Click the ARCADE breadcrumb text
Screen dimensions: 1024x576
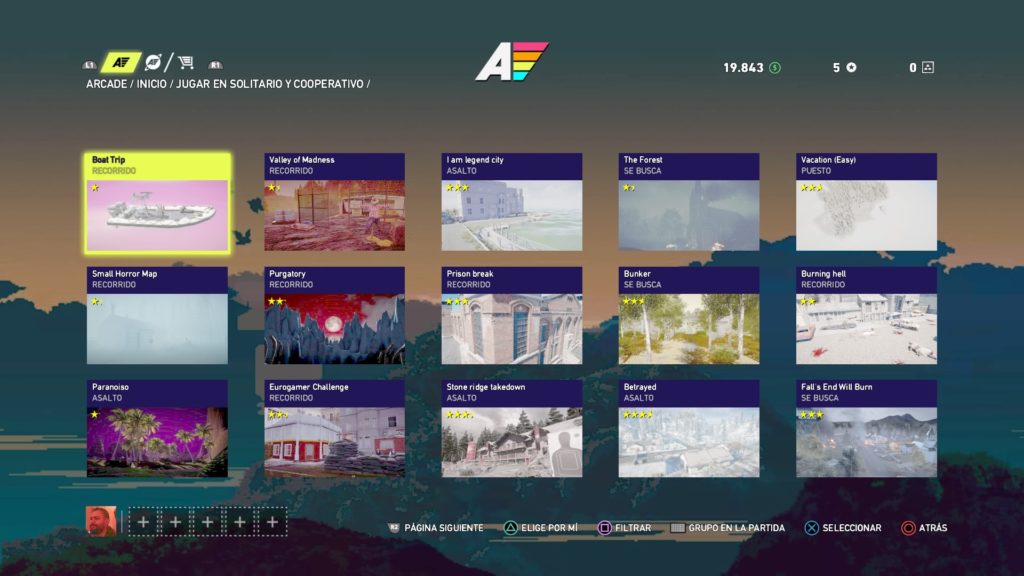coord(106,84)
